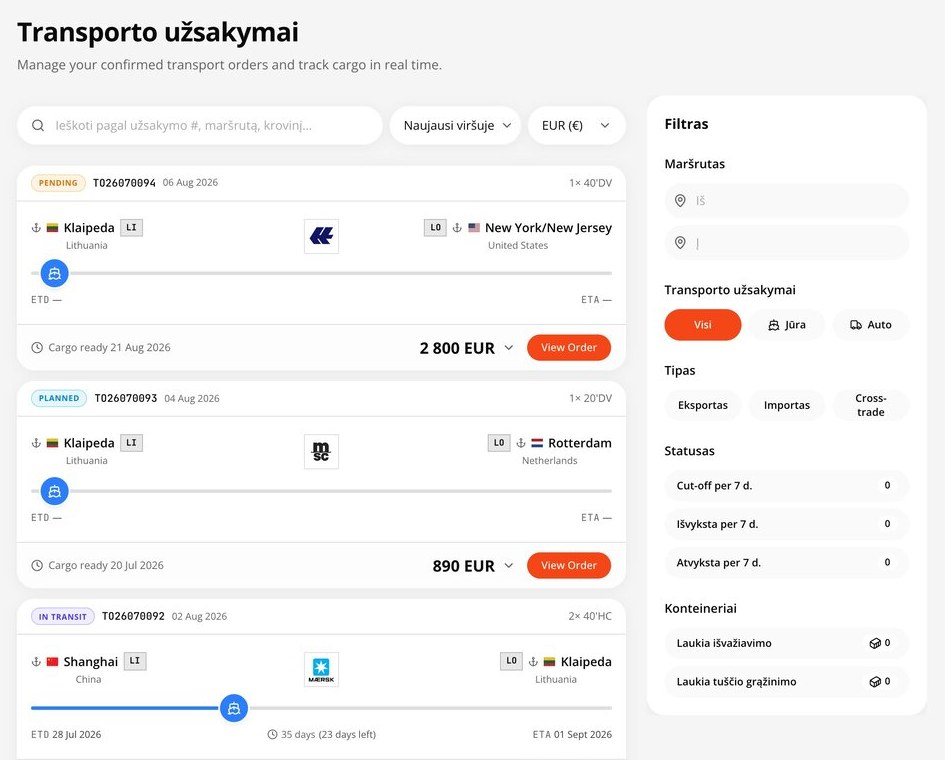Open the Naujausi viršuje sort dropdown
The height and width of the screenshot is (760, 945).
(456, 125)
